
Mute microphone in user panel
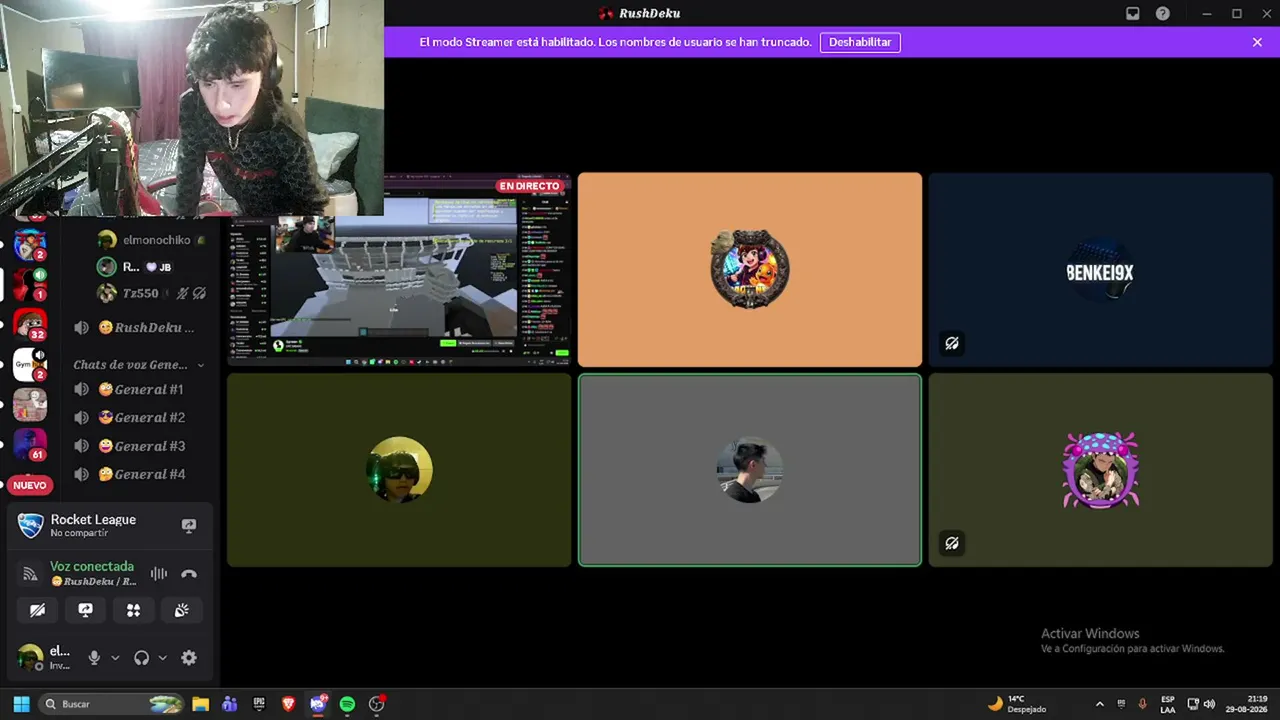94,657
